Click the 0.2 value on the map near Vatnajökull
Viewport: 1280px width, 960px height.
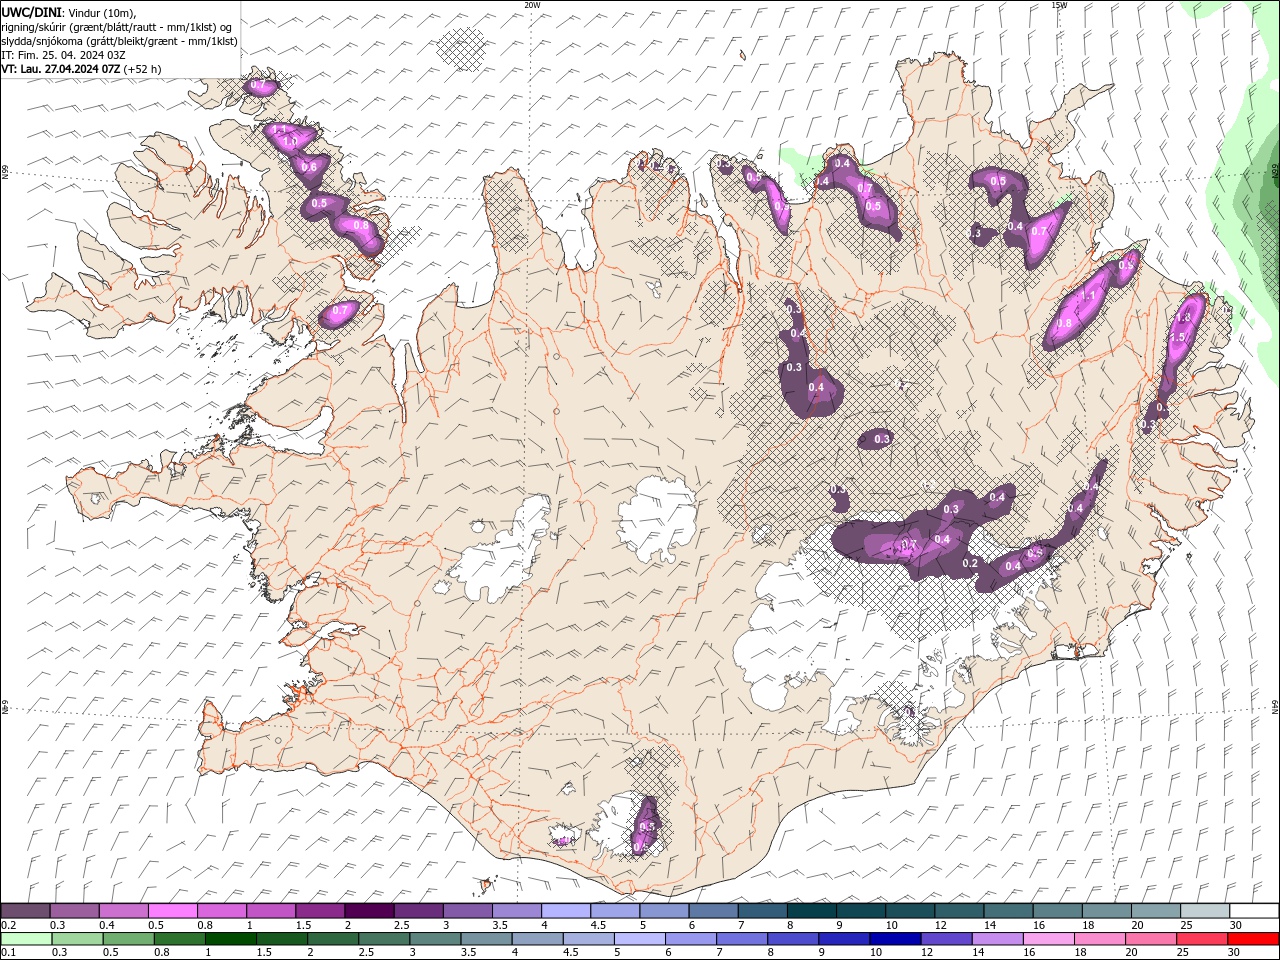click(969, 564)
